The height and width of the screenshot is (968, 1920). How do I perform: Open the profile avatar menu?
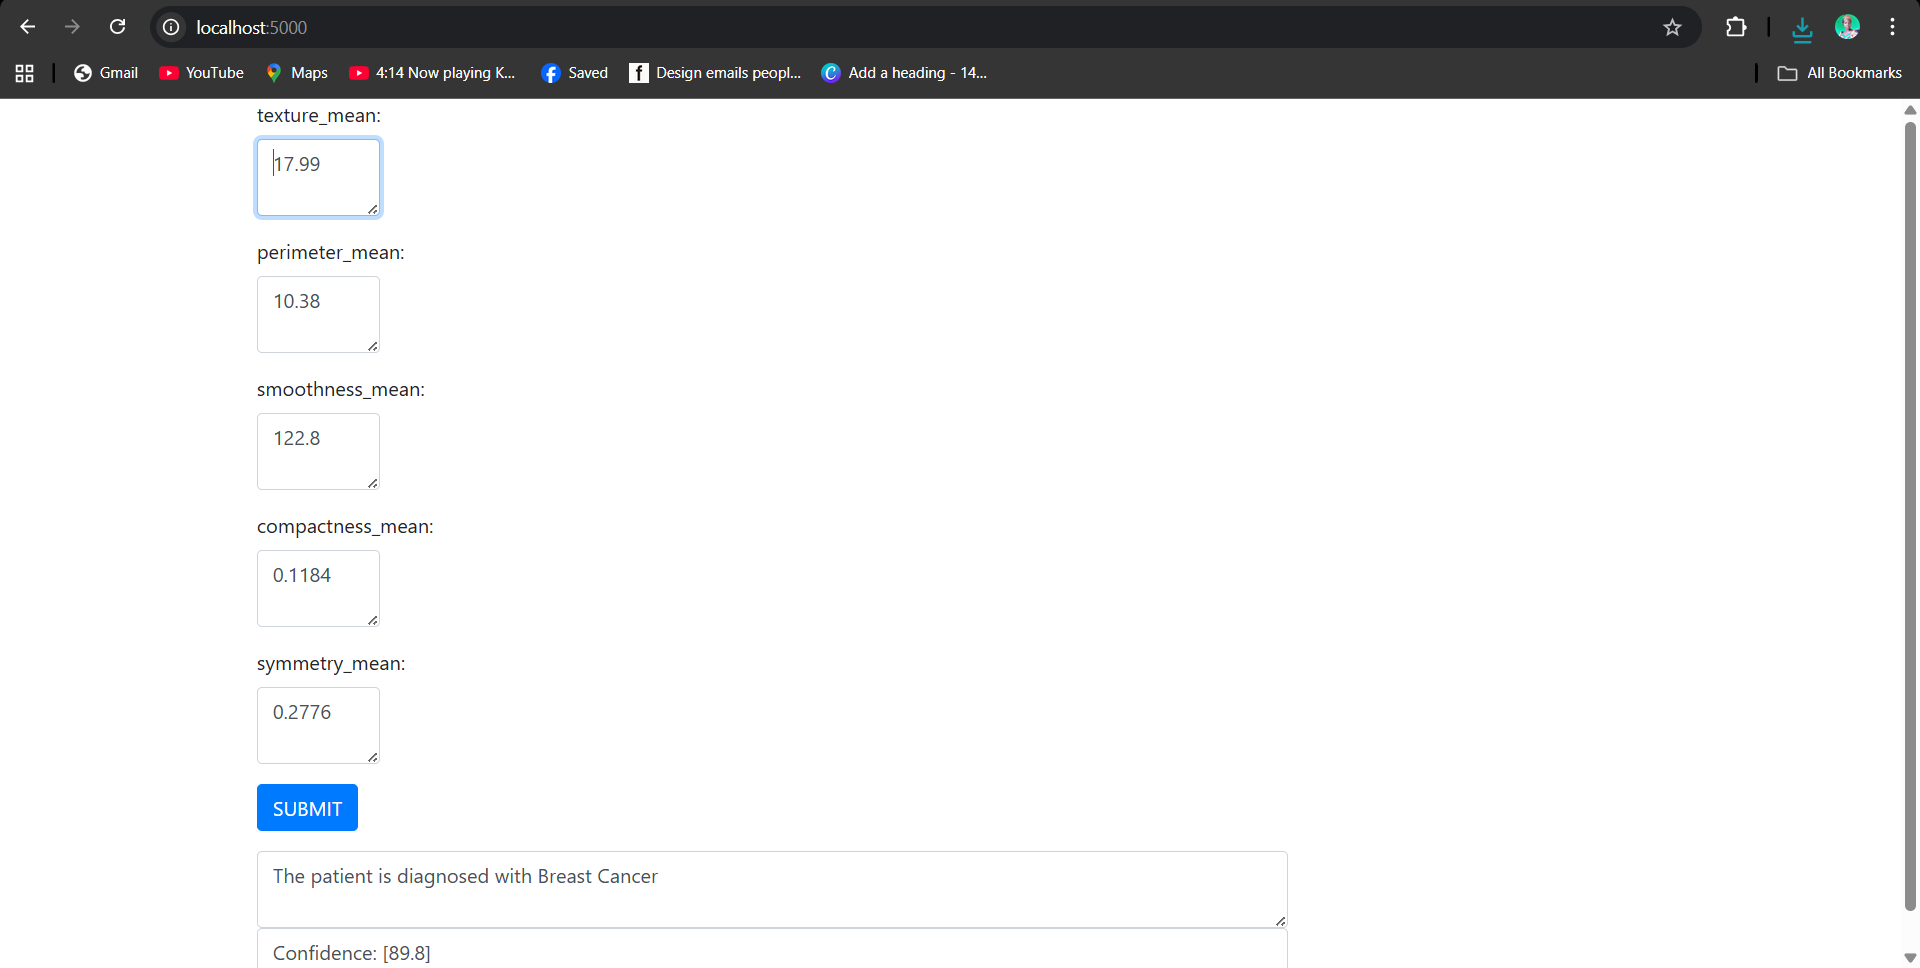coord(1847,27)
